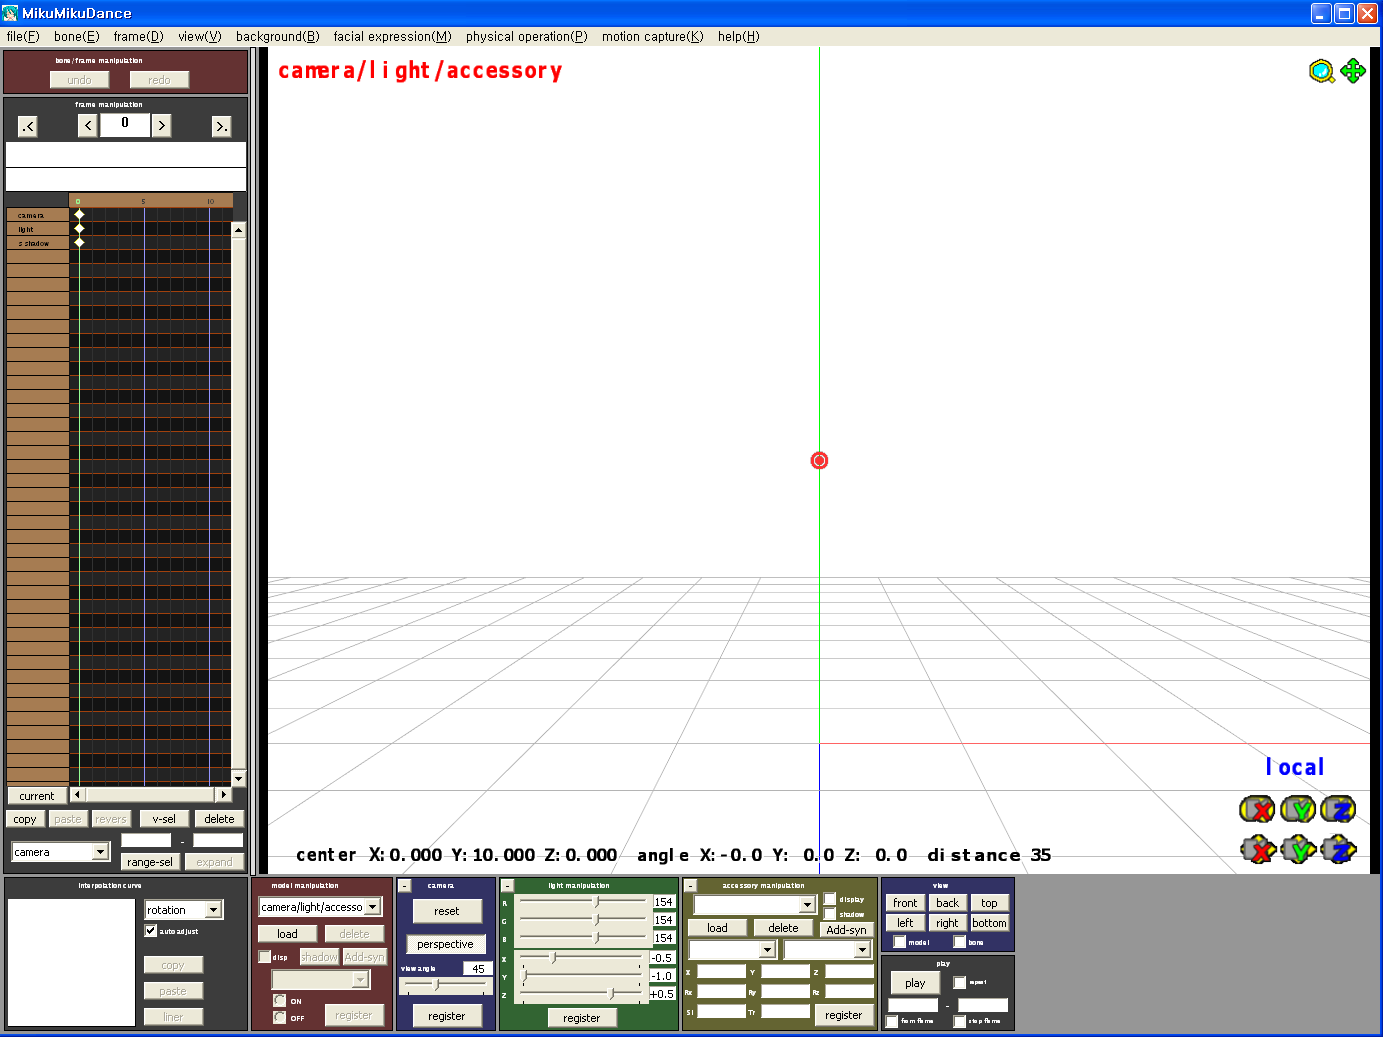Image resolution: width=1383 pixels, height=1037 pixels.
Task: Open the background menu
Action: coord(278,36)
